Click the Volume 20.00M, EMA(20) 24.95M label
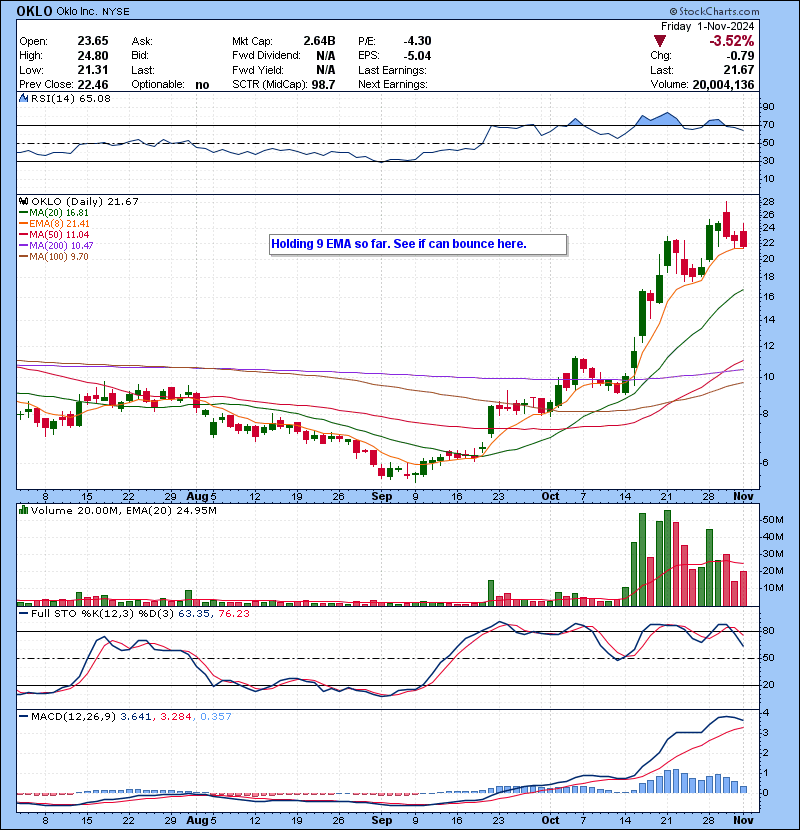The image size is (800, 830). point(123,510)
